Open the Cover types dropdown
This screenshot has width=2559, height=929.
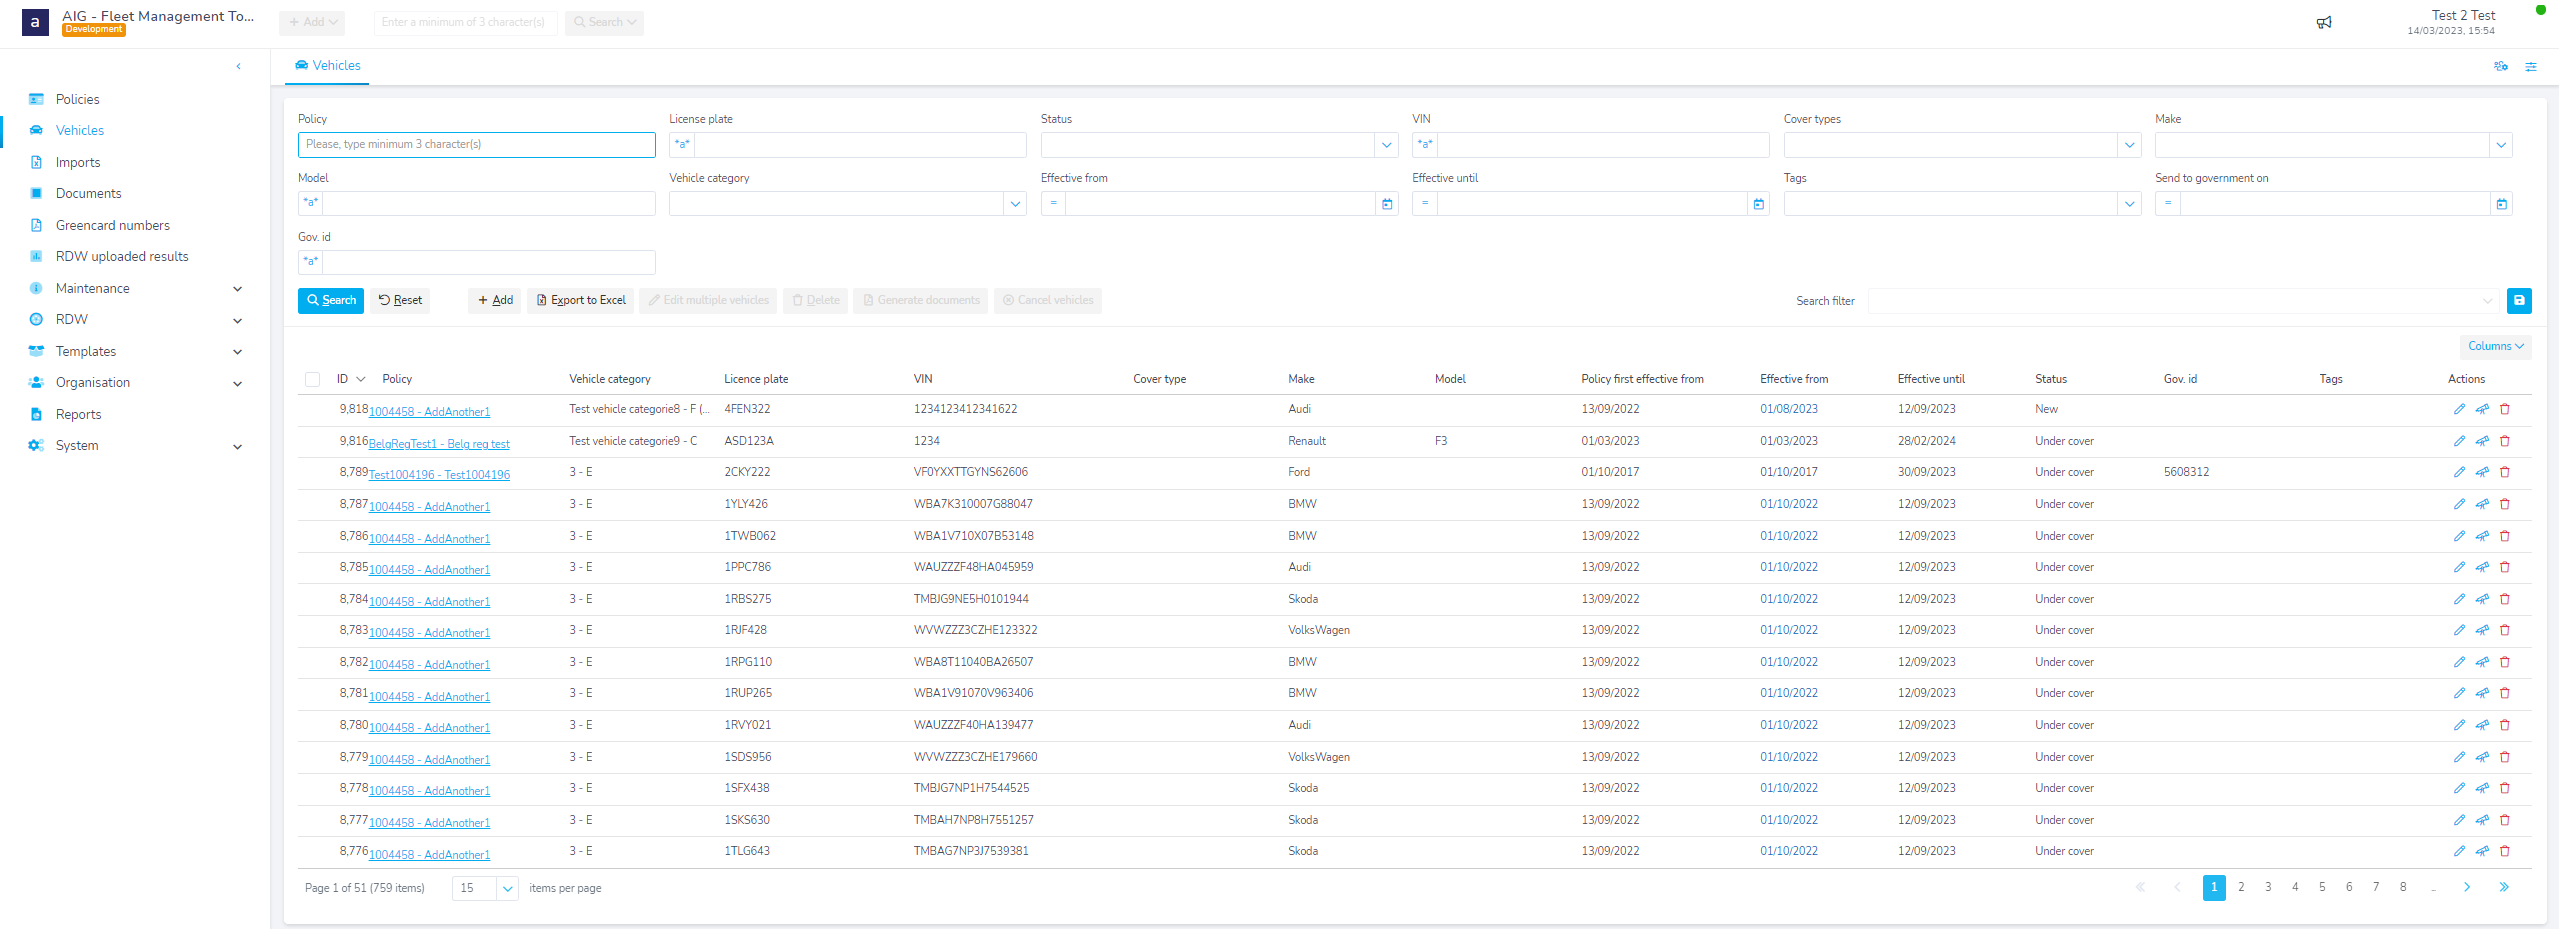(2129, 145)
